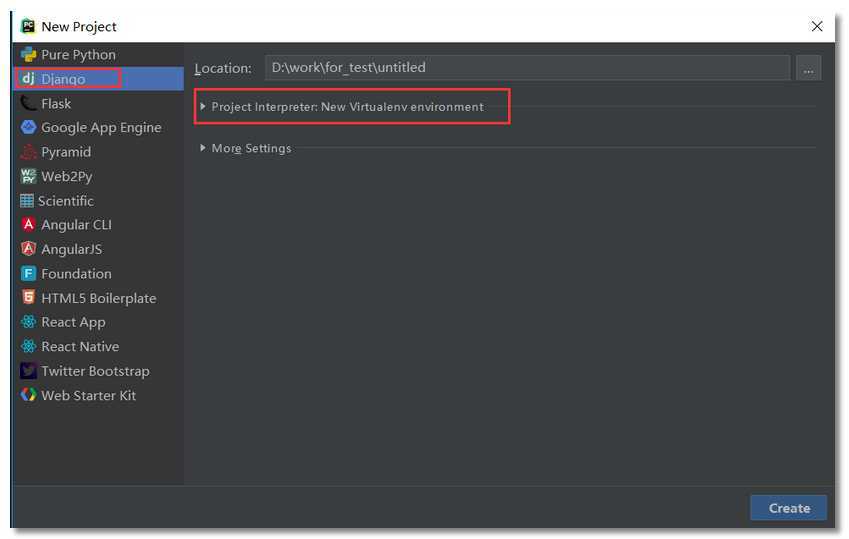Select AngularJS label

point(71,249)
